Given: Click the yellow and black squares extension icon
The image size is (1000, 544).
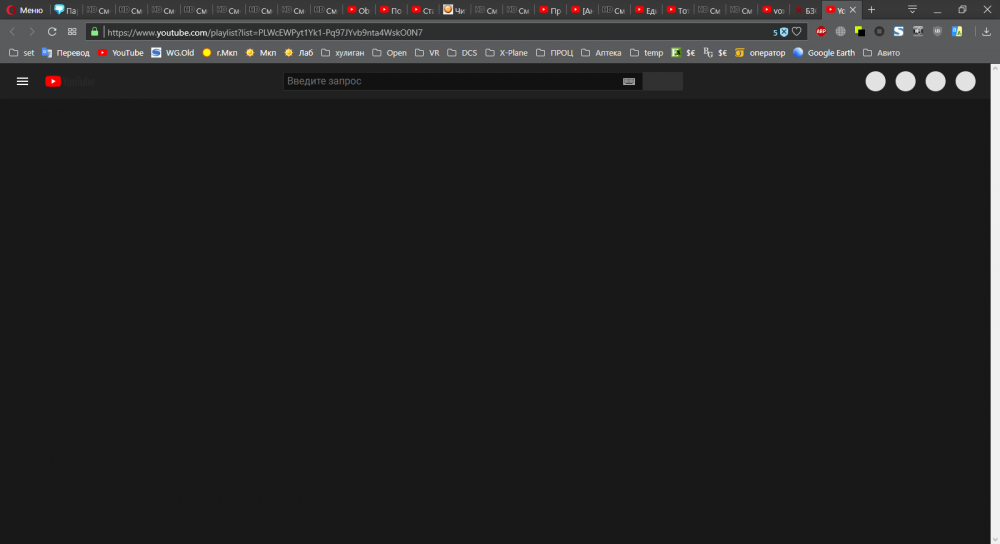Looking at the screenshot, I should pos(860,31).
